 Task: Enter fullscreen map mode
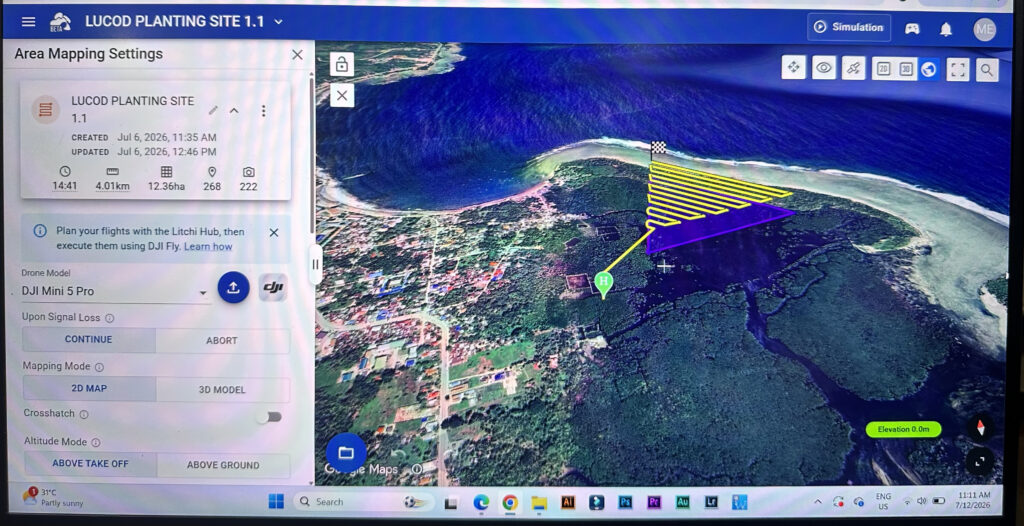pyautogui.click(x=957, y=69)
